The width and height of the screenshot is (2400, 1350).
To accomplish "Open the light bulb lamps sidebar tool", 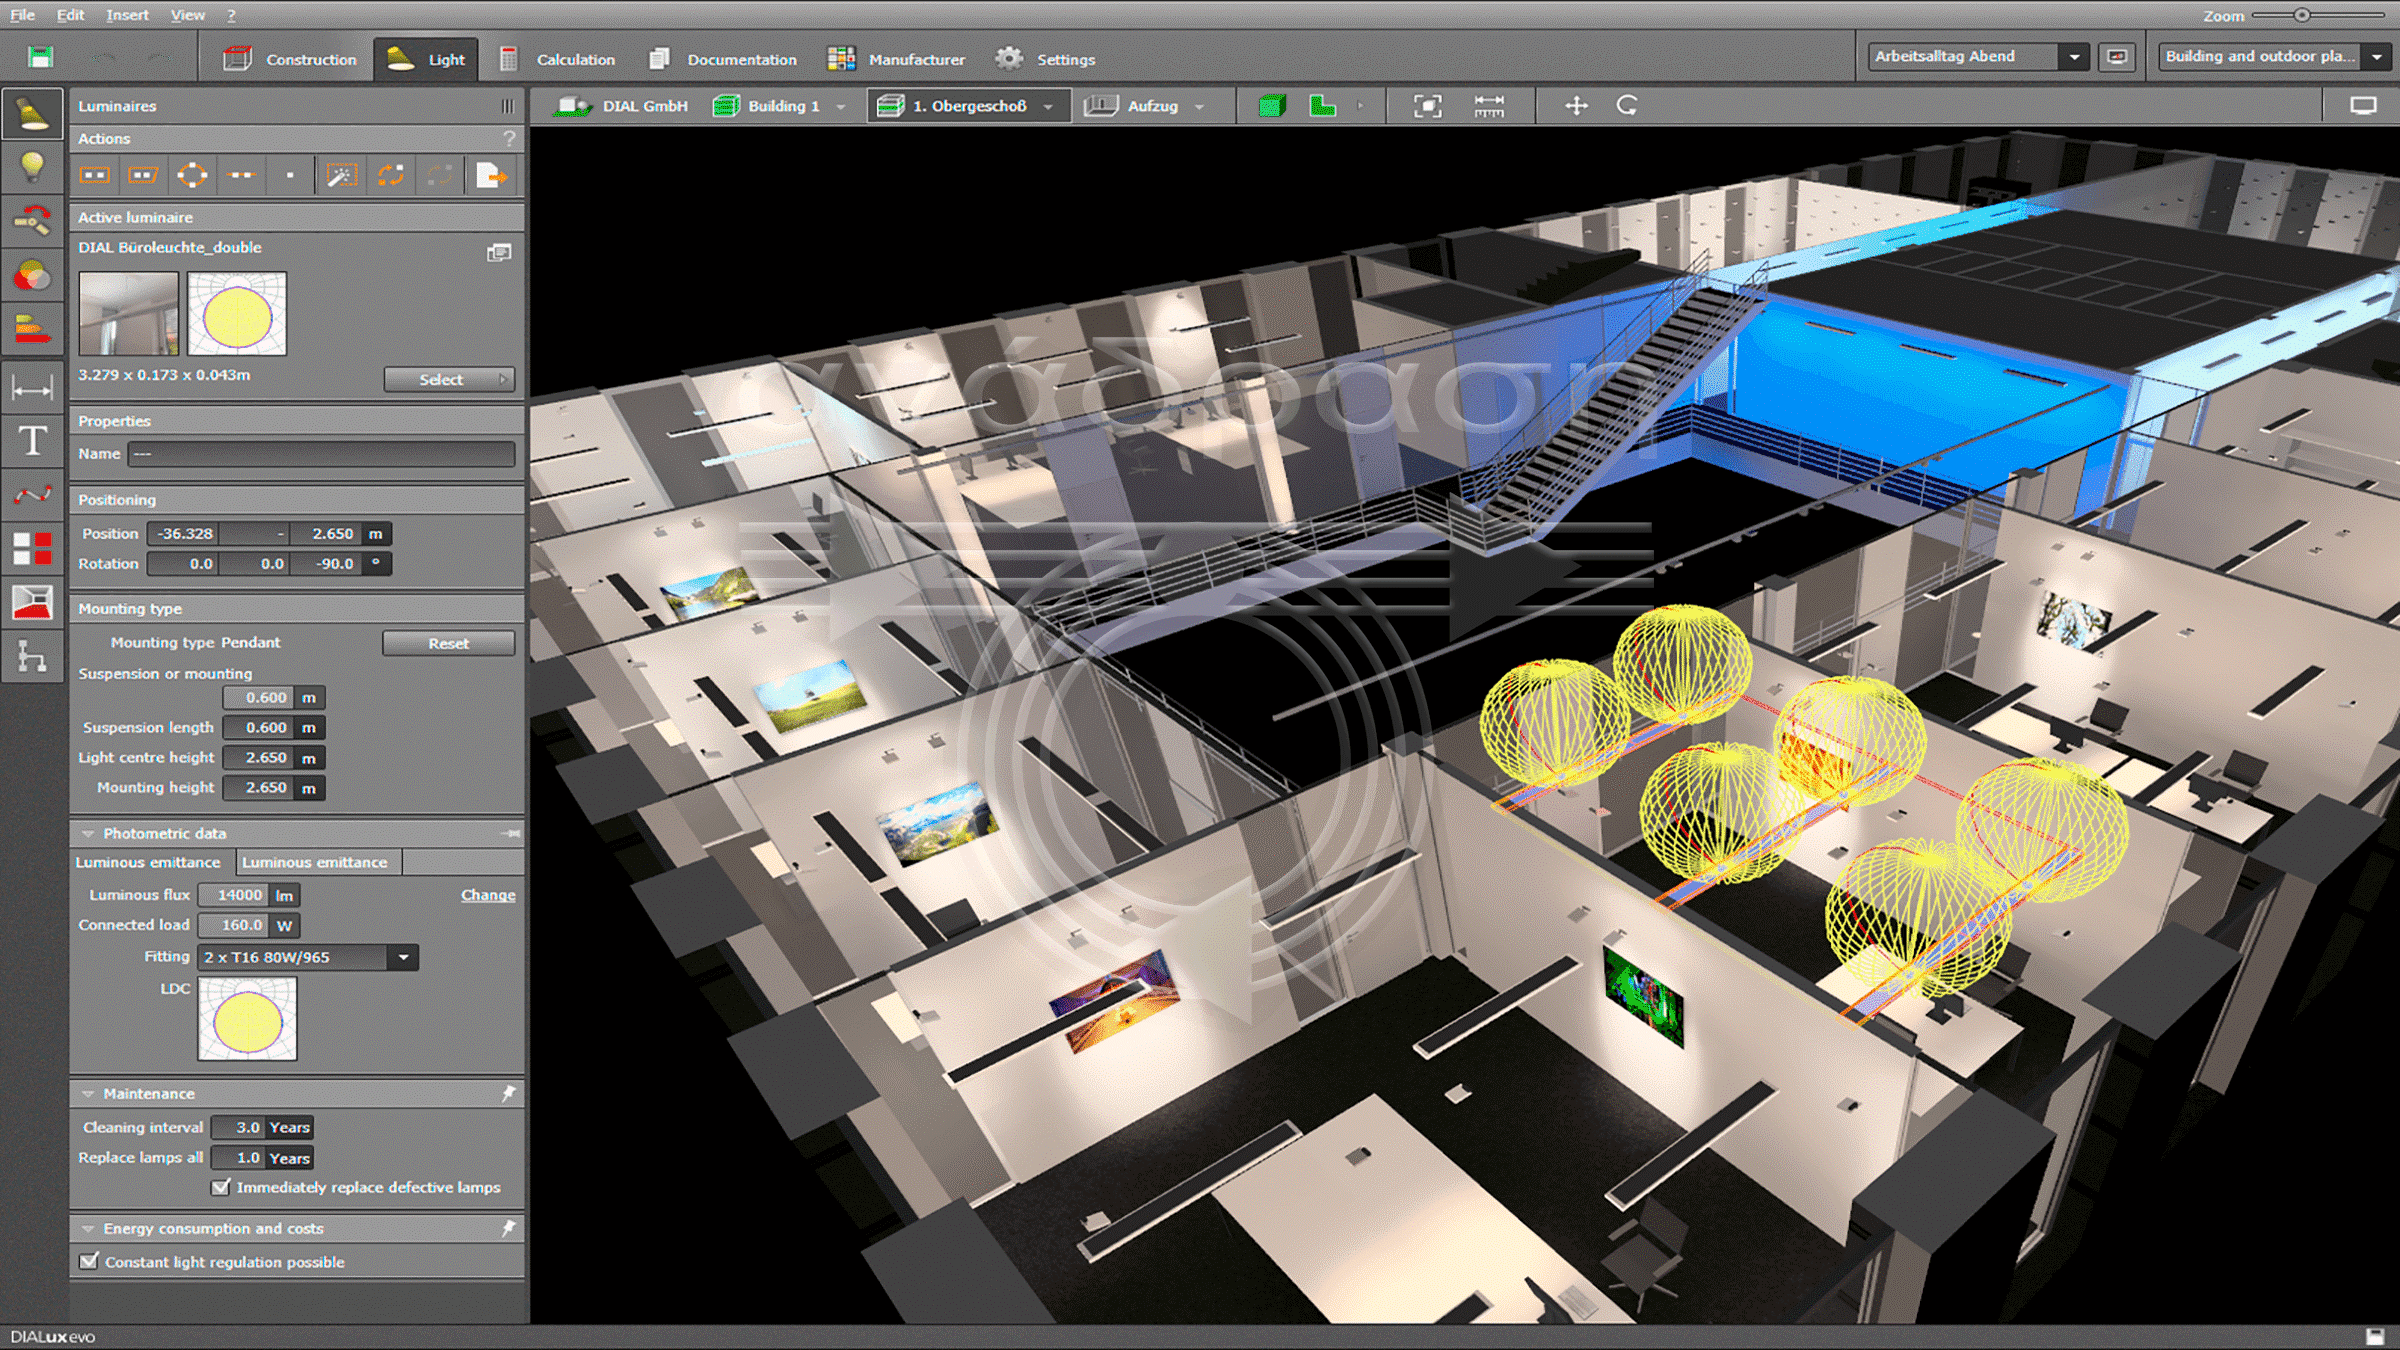I will click(x=32, y=166).
